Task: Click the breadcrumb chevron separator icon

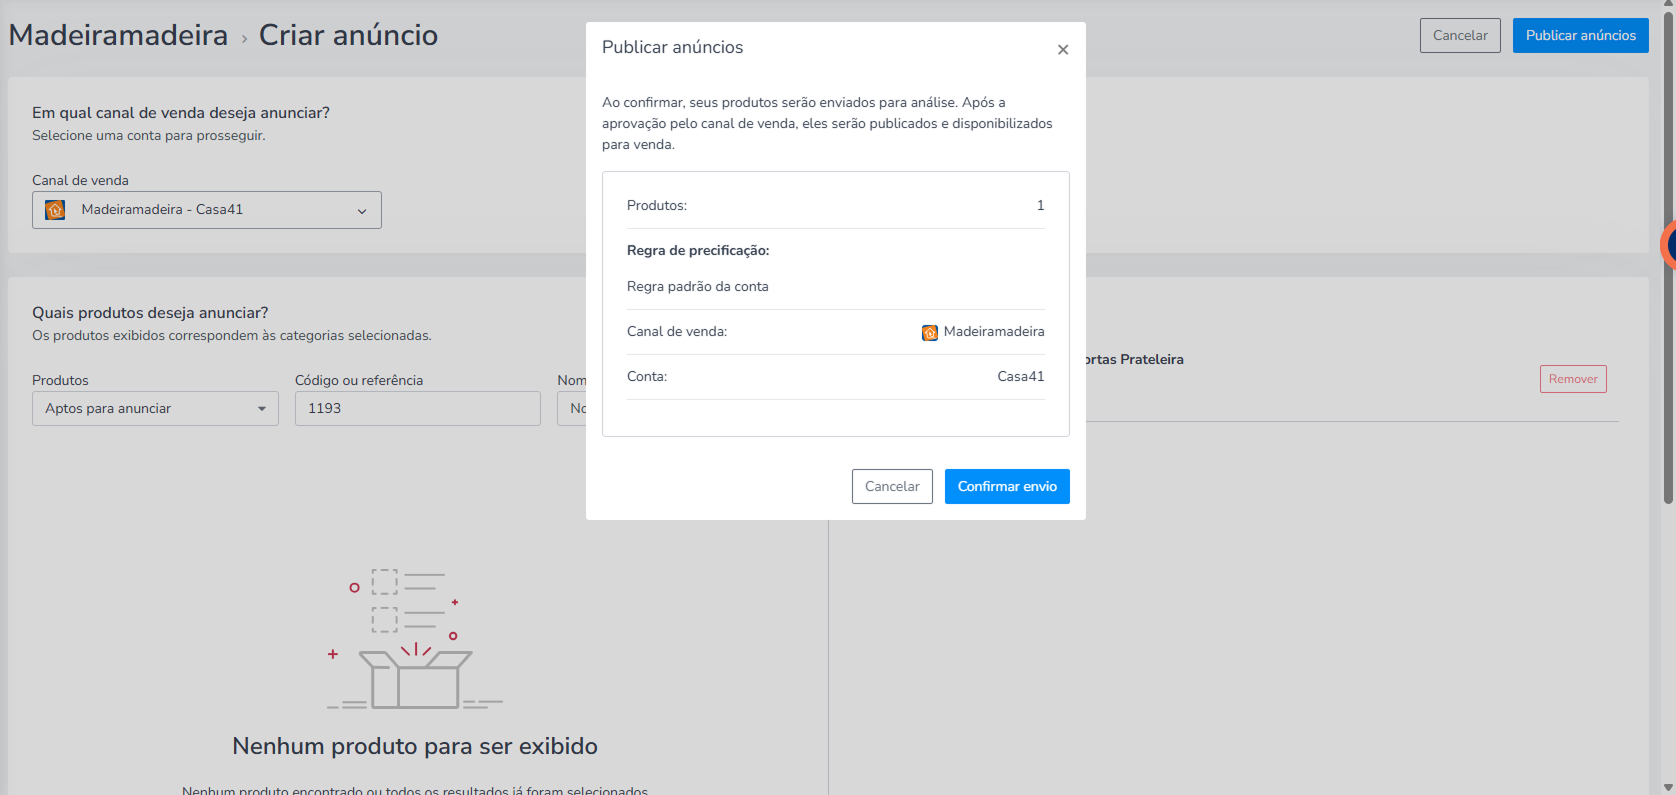Action: click(x=244, y=39)
